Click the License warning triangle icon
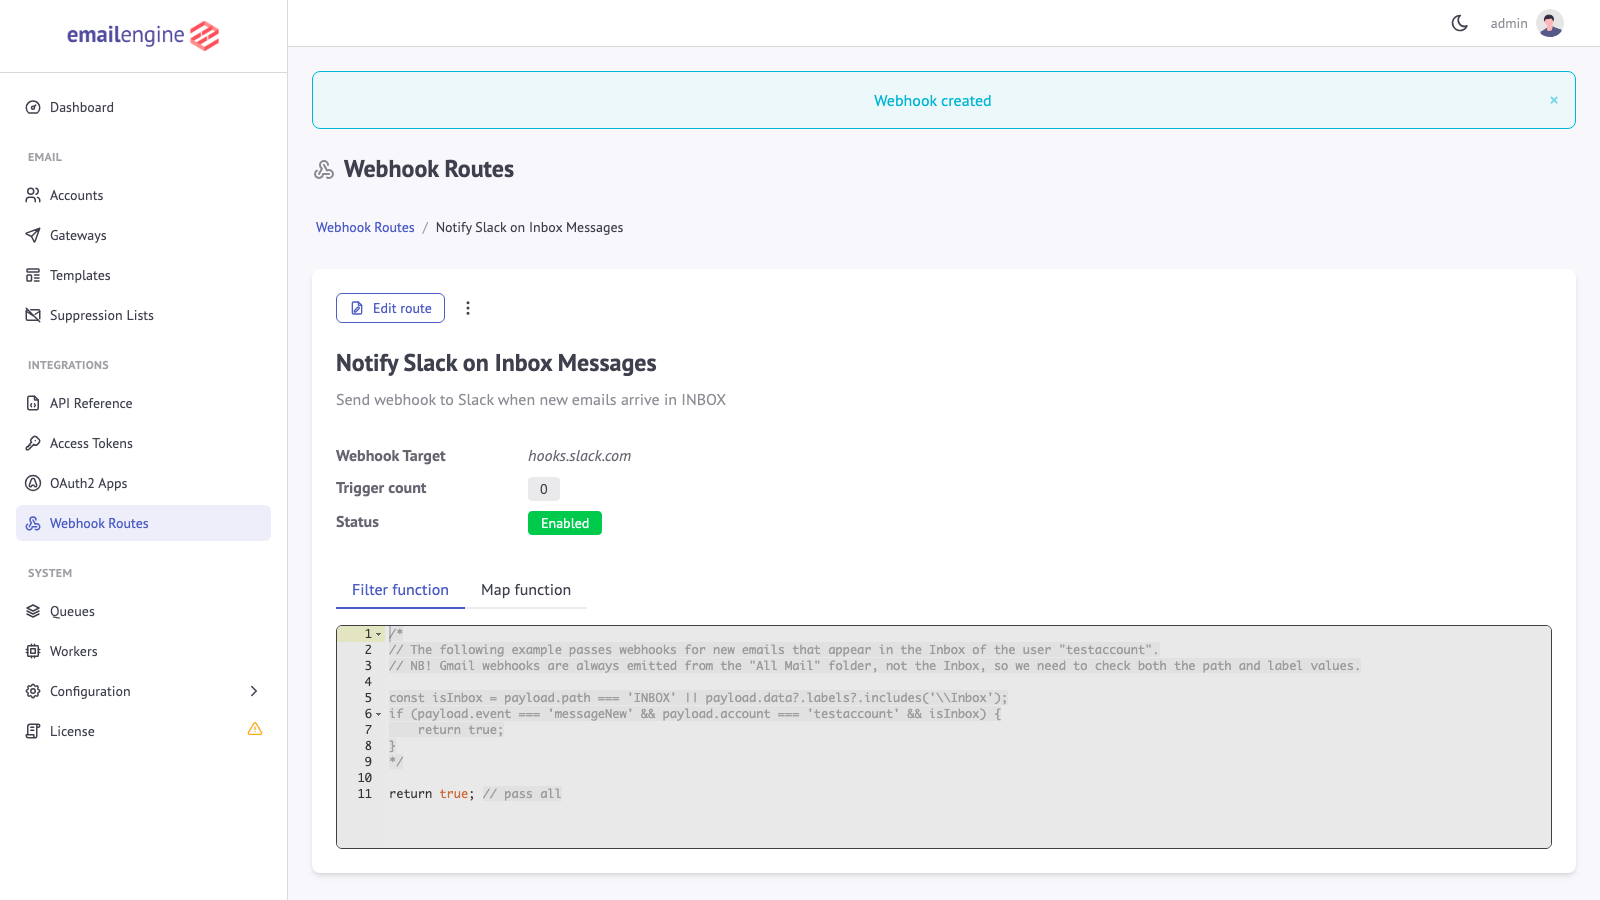Viewport: 1600px width, 900px height. 255,729
